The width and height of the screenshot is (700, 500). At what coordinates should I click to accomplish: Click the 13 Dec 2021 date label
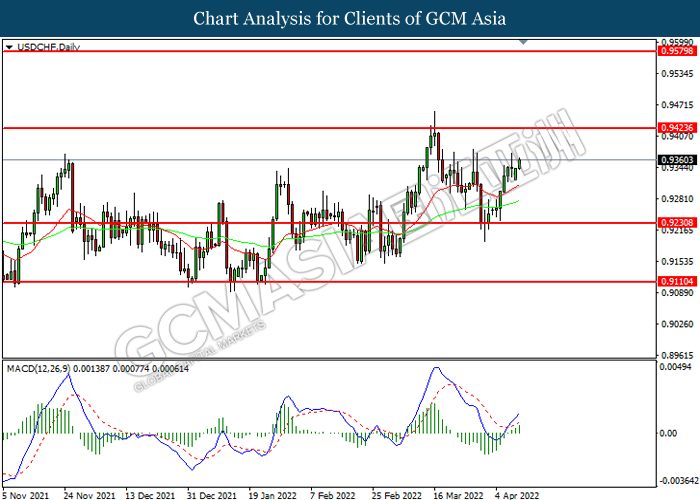pos(150,495)
